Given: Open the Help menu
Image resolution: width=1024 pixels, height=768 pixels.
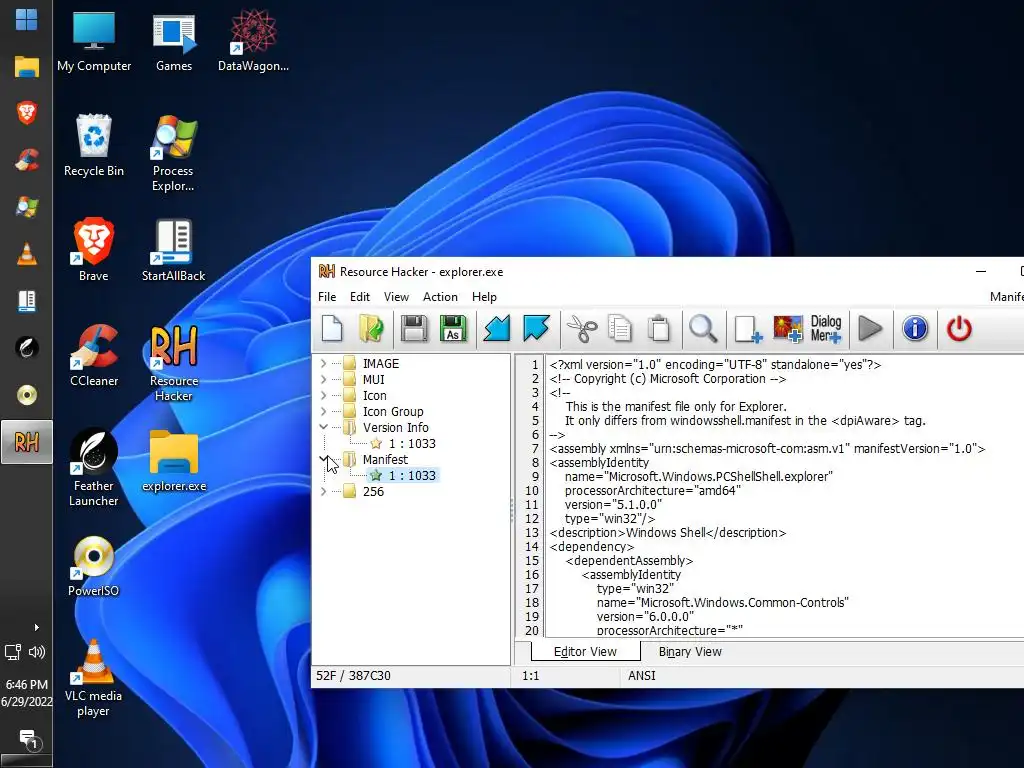Looking at the screenshot, I should click(485, 296).
